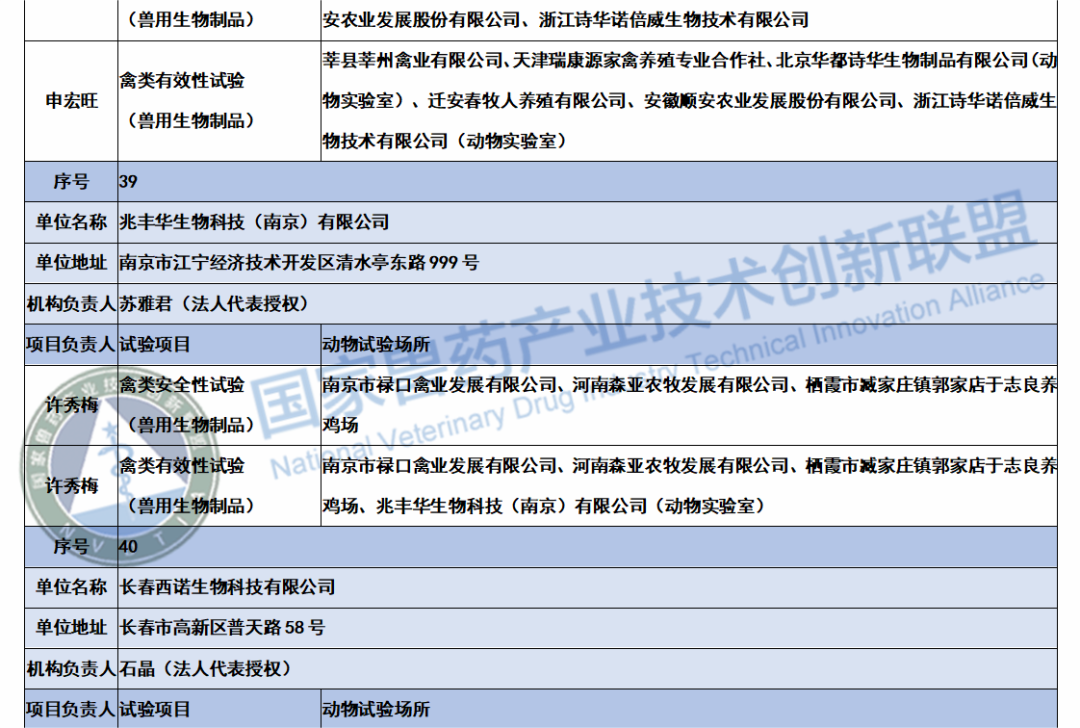
Task: Click 许秀梅 in the 禽类有效性试验 row
Action: point(72,486)
